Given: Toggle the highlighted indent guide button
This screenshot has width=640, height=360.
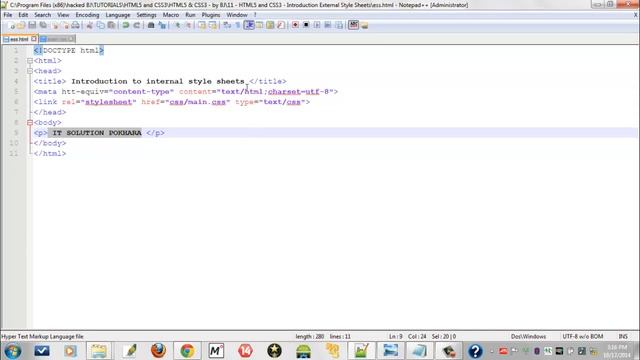Looking at the screenshot, I should click(249, 25).
